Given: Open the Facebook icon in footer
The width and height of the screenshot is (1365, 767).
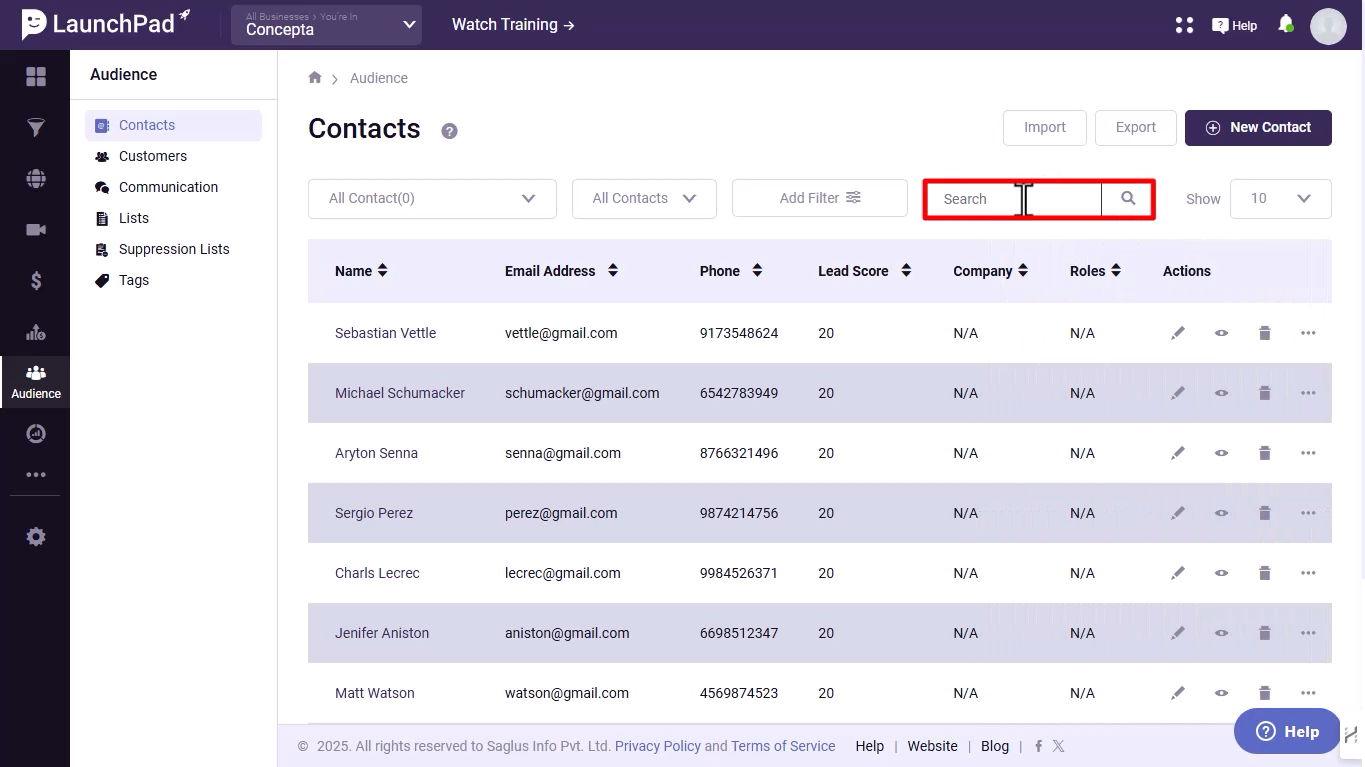Looking at the screenshot, I should coord(1039,746).
